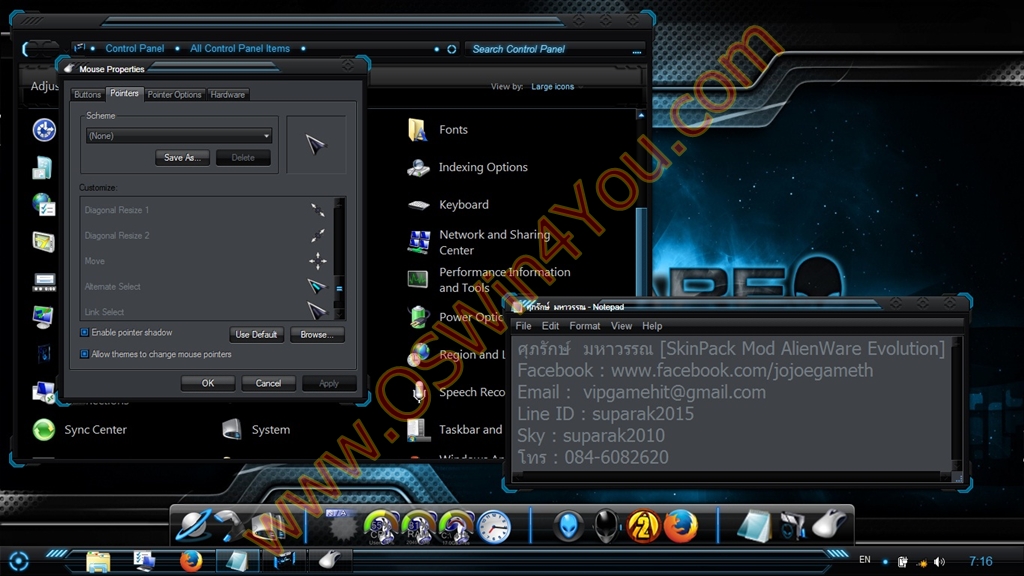Click the taskbar clock showing 7:16

pos(980,561)
